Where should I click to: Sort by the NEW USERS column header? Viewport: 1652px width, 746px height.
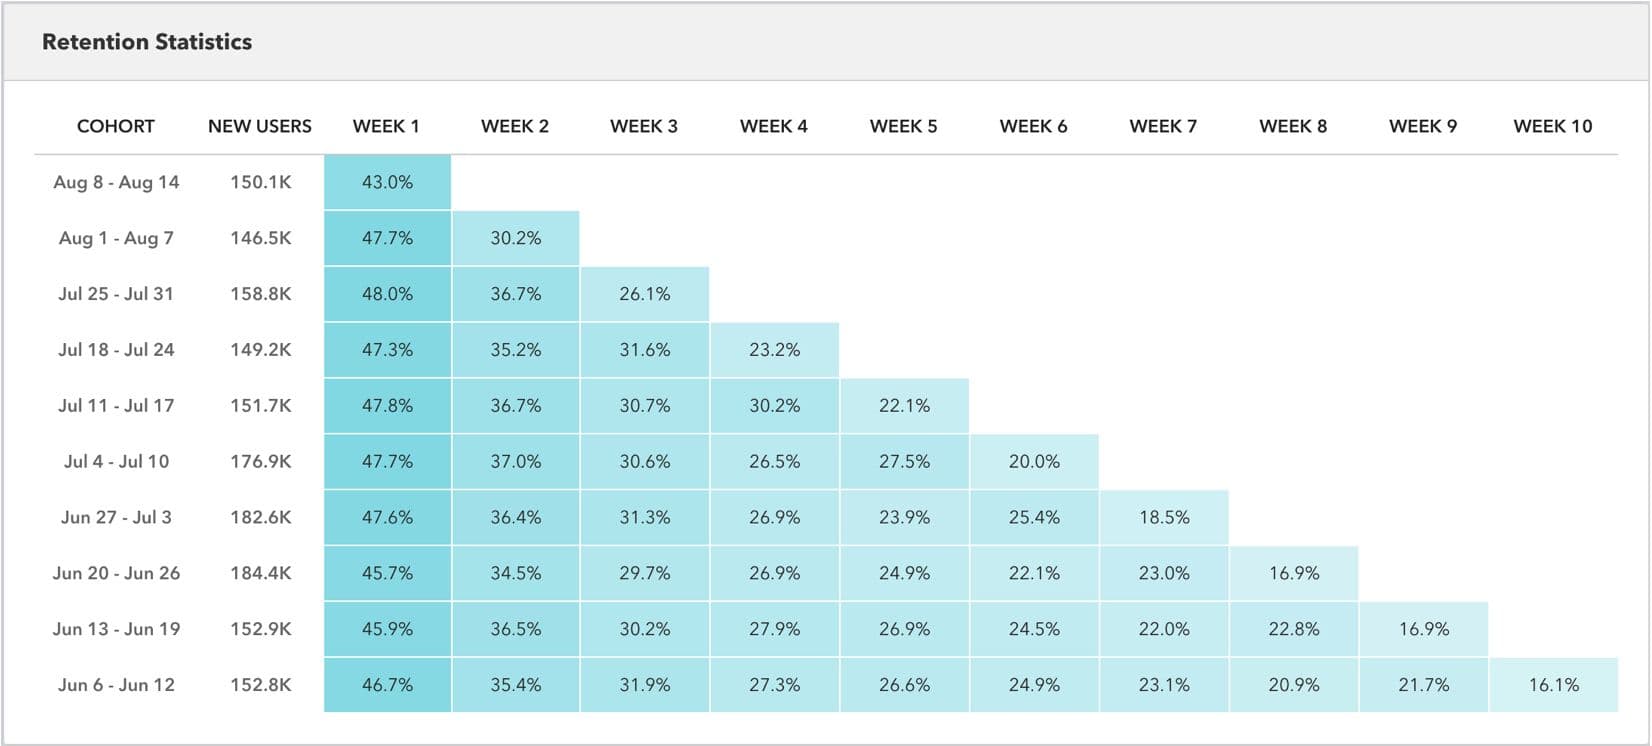tap(260, 126)
